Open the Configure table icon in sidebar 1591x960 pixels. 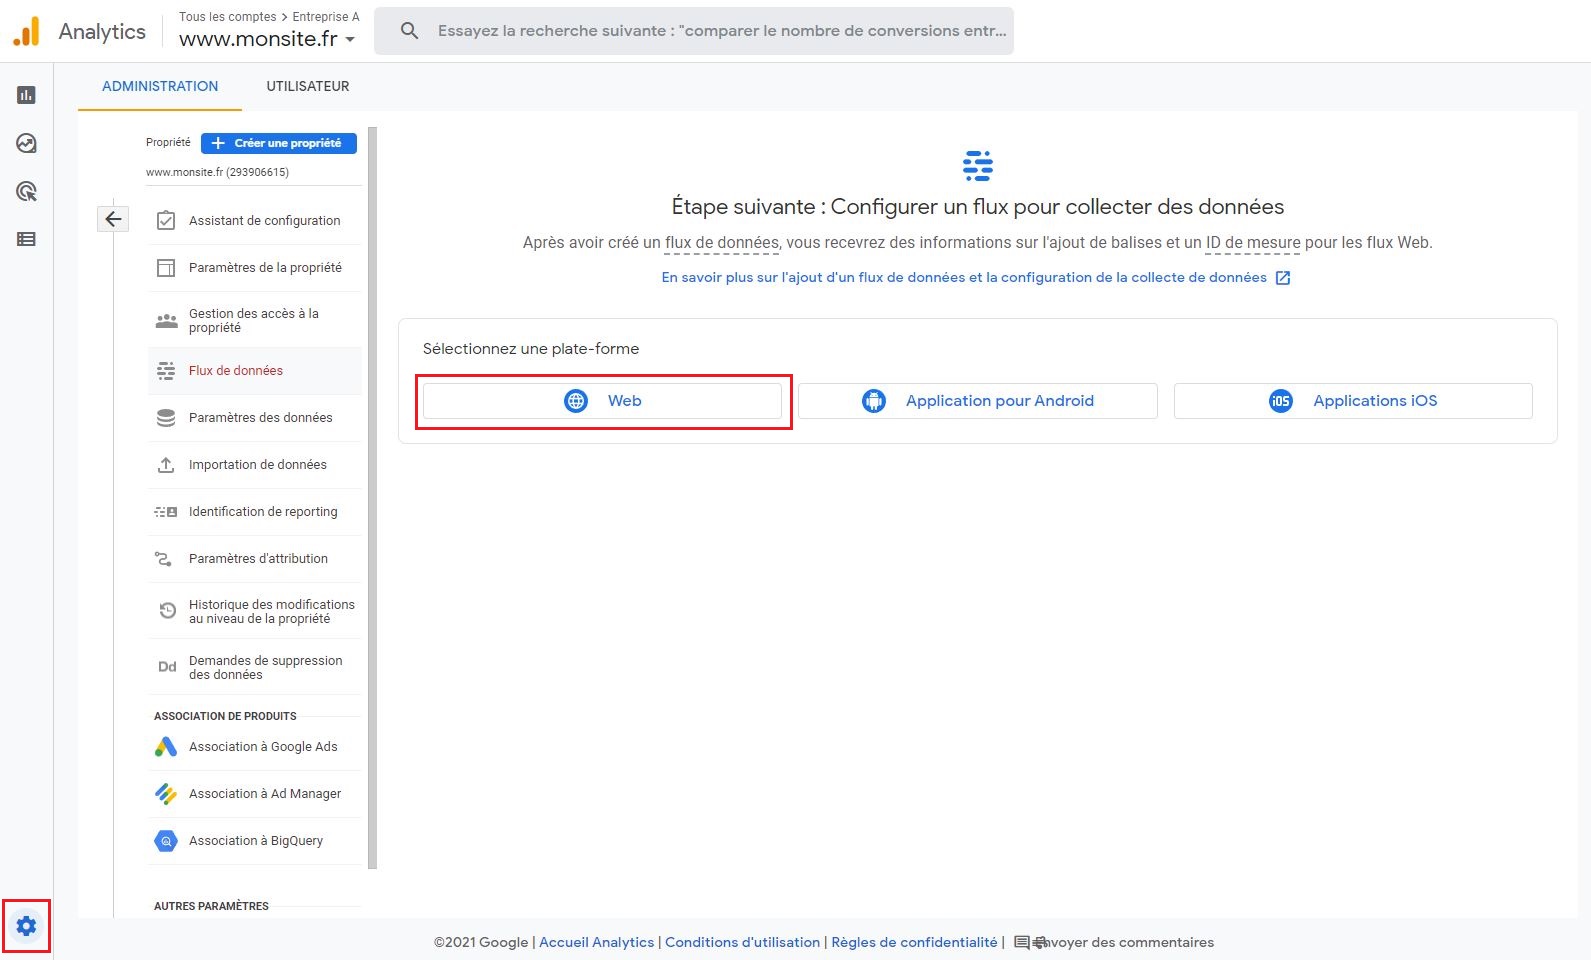click(26, 239)
